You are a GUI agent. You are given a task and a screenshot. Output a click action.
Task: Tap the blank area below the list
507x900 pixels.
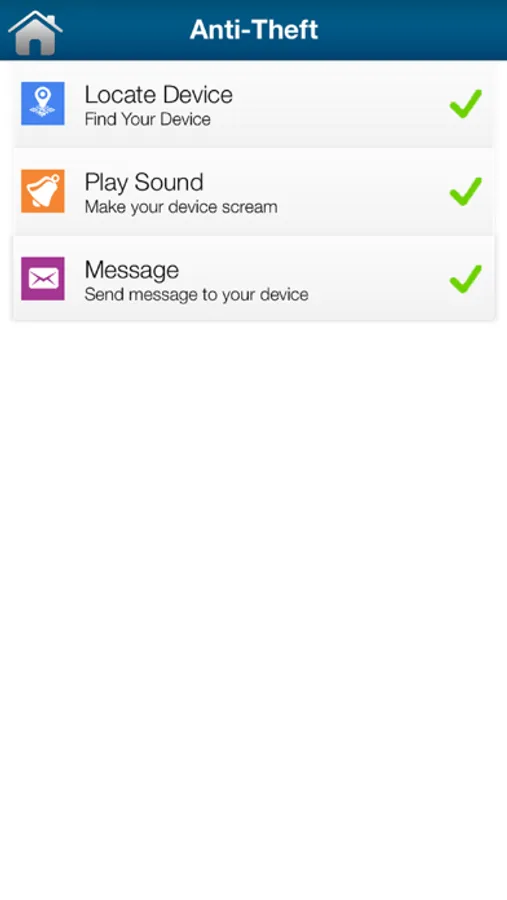[x=253, y=608]
